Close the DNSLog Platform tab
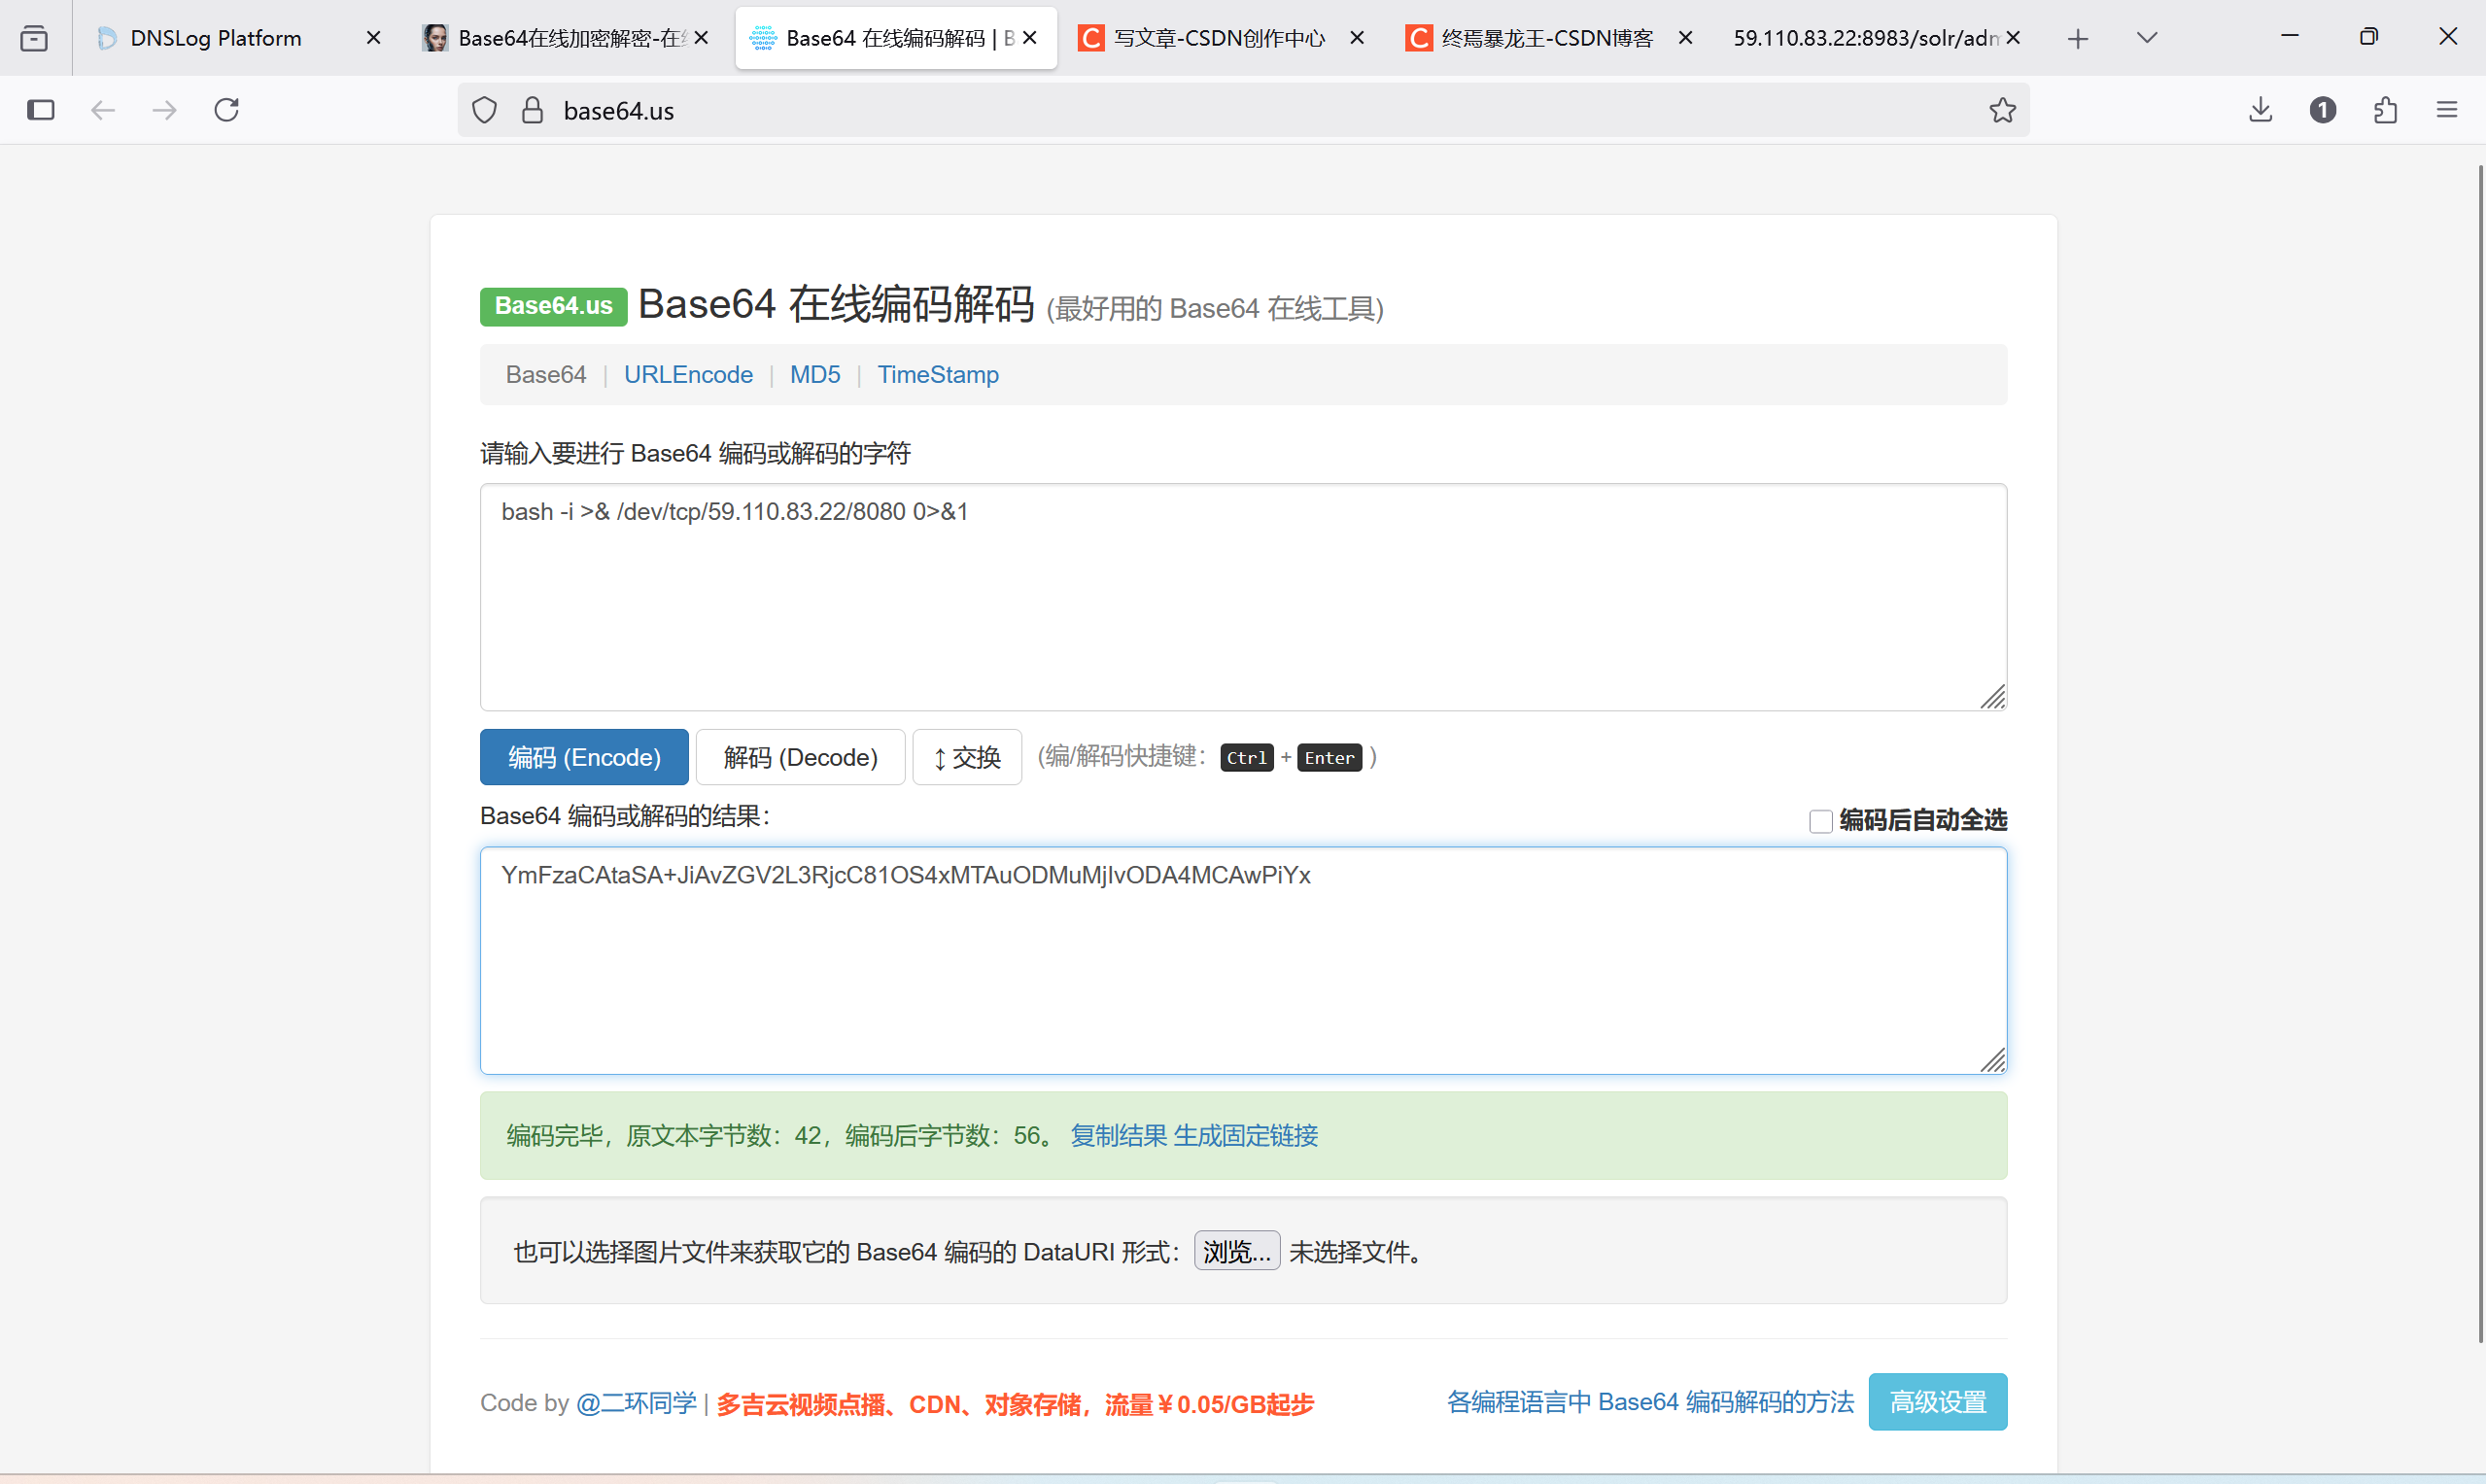Screen dimensions: 2486x1484 (373, 38)
